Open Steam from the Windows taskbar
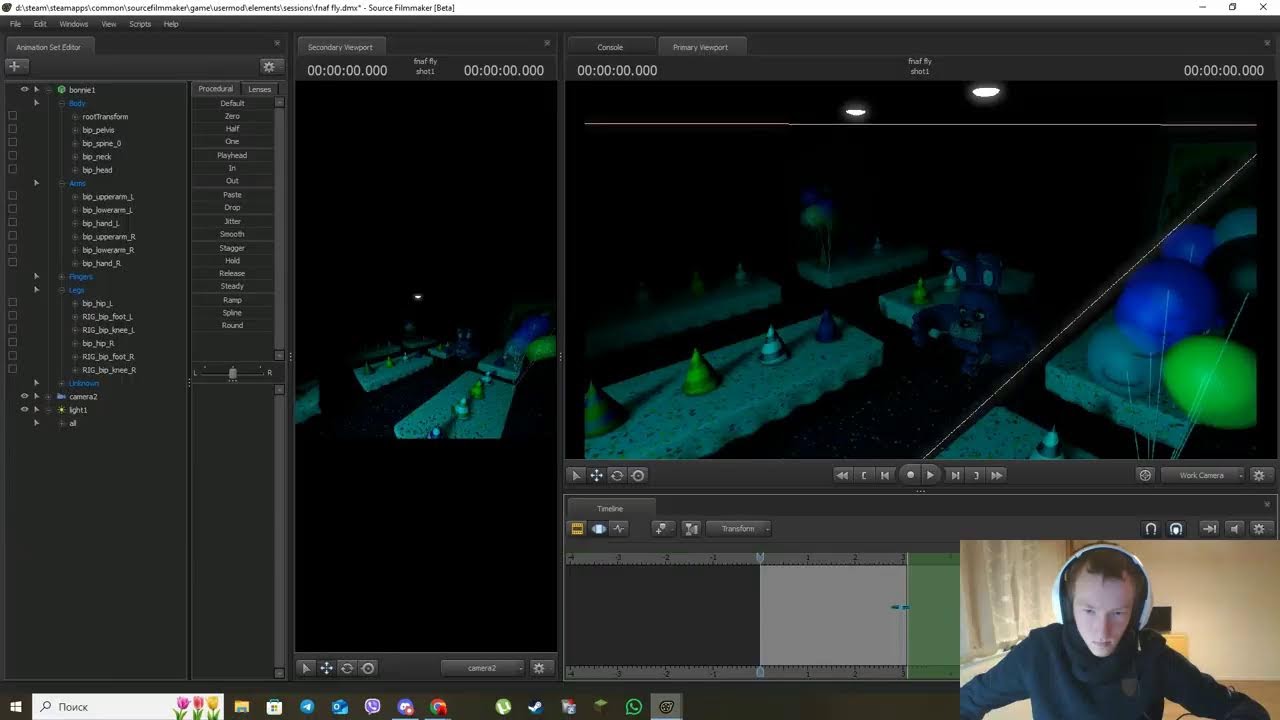The image size is (1280, 720). (535, 707)
